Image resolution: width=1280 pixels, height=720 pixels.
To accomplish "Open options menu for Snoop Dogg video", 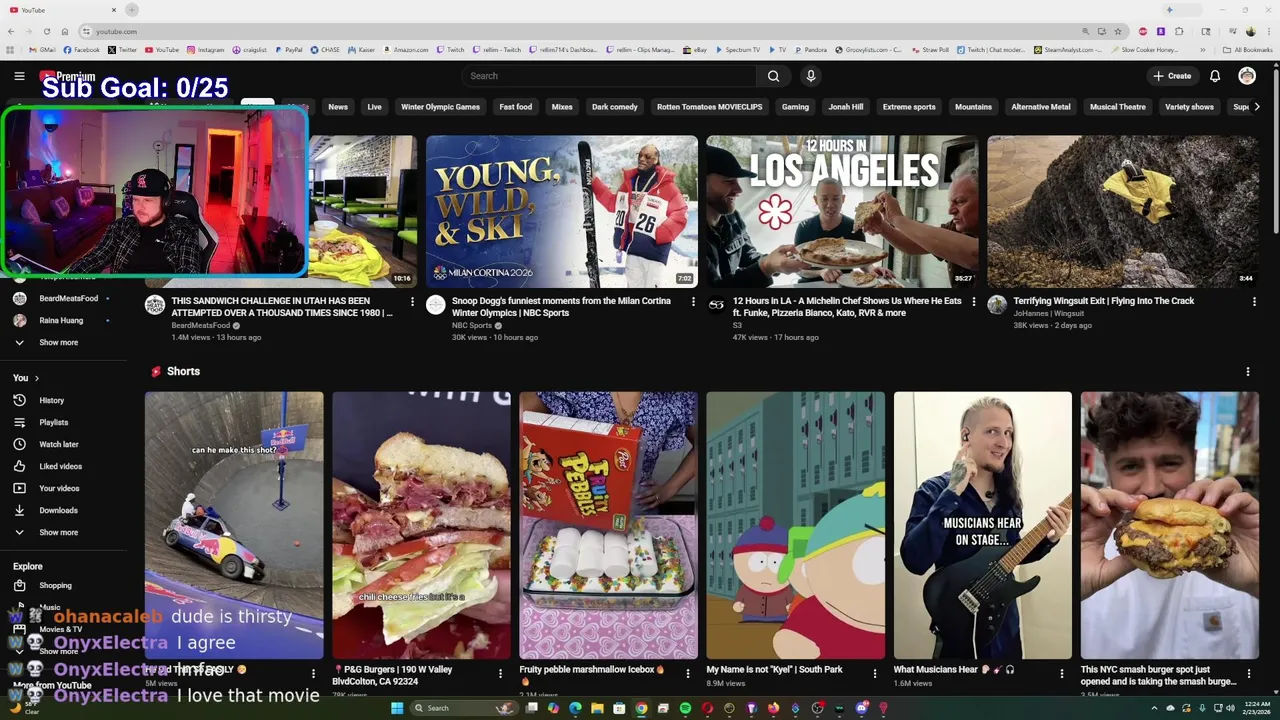I will pos(693,301).
